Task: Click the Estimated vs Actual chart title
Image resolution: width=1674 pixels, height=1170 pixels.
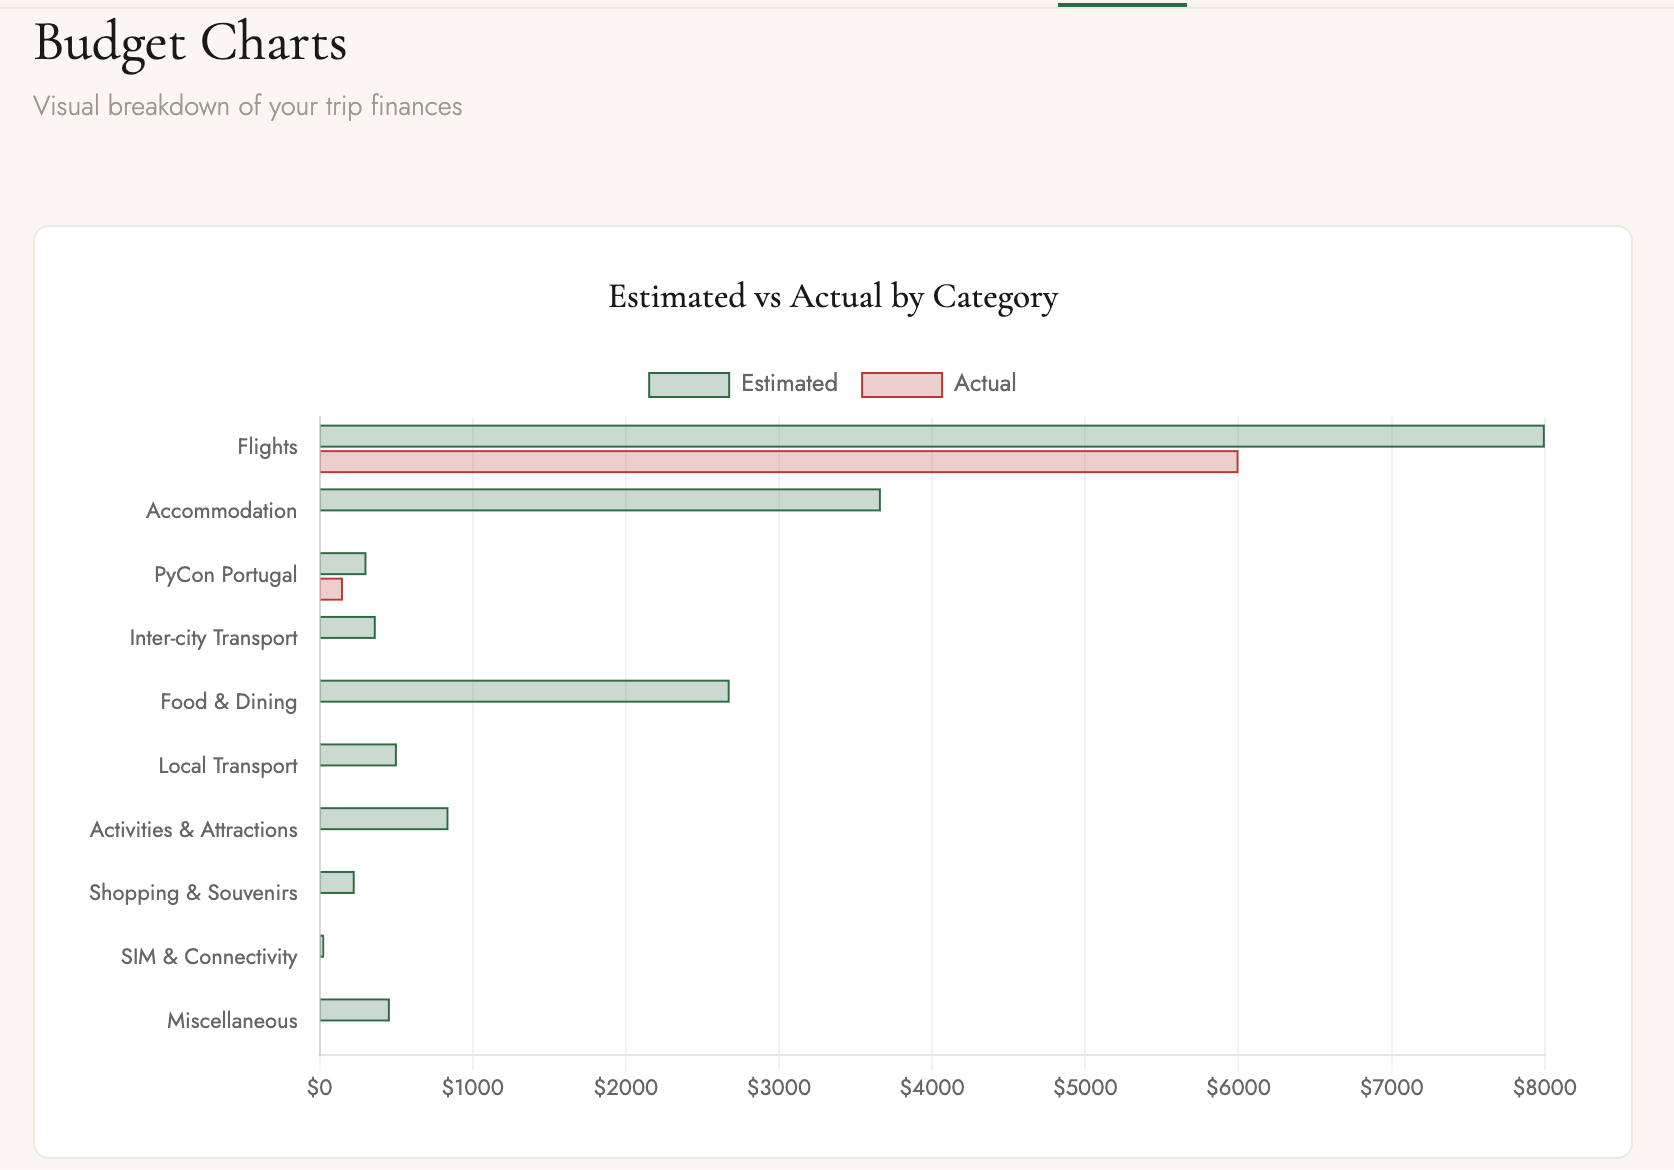Action: pyautogui.click(x=832, y=297)
